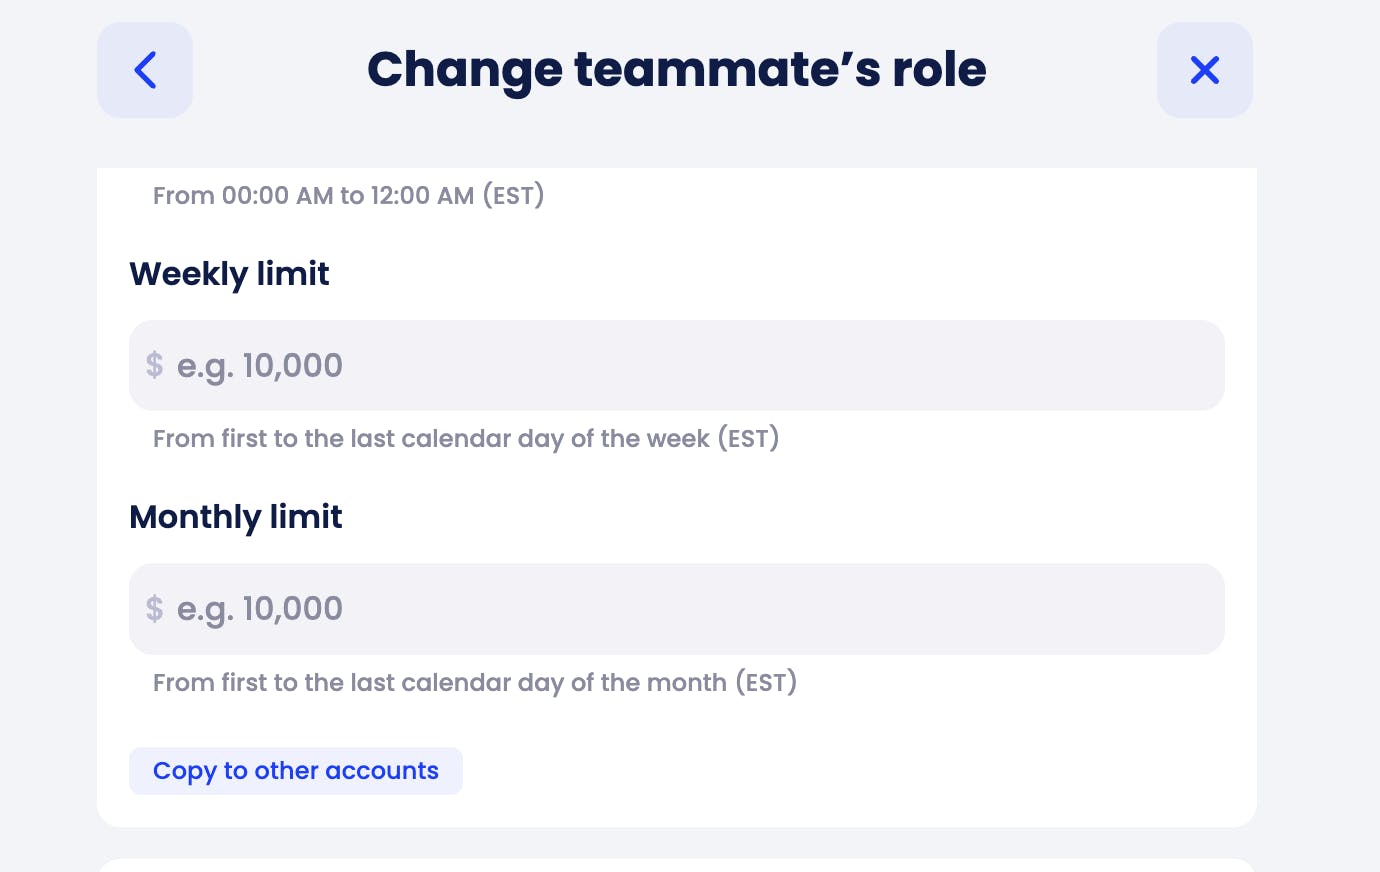Click the (EST) text in monthly hint
The height and width of the screenshot is (872, 1380).
click(766, 683)
